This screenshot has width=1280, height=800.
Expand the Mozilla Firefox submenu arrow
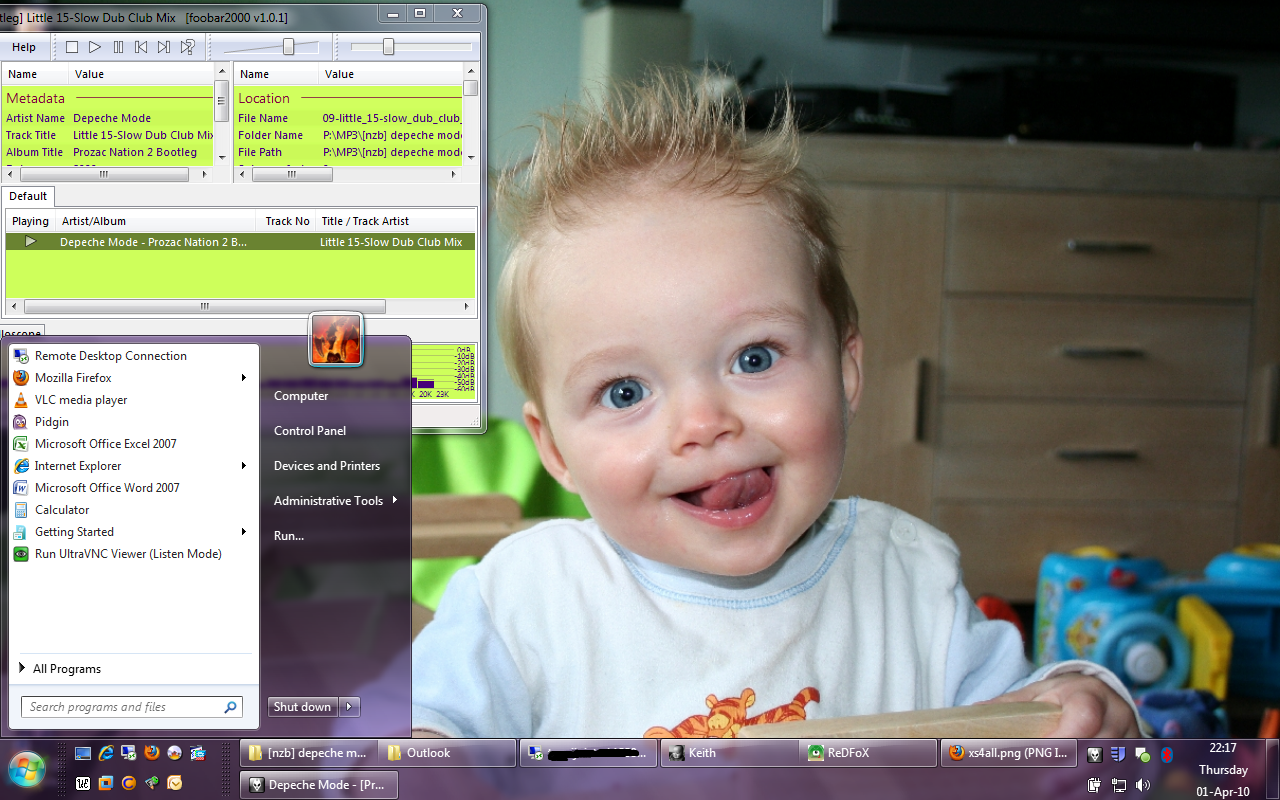point(243,378)
